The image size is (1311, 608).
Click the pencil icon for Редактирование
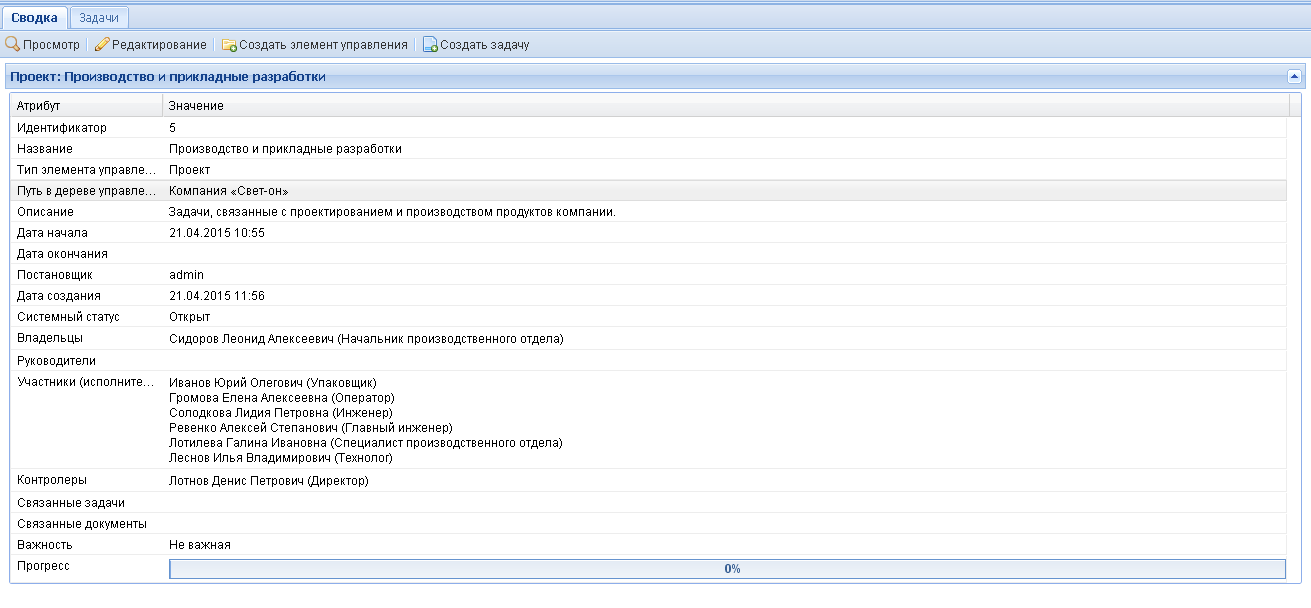(101, 45)
